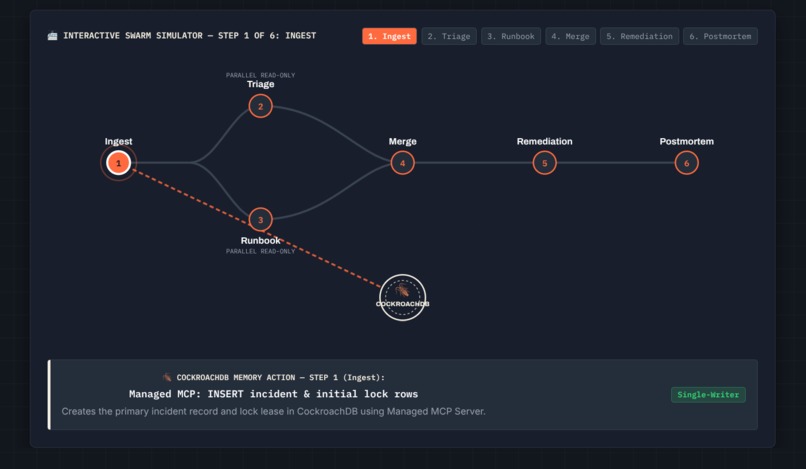The height and width of the screenshot is (469, 806).
Task: Click the simulator icon beside the header title
Action: pyautogui.click(x=52, y=35)
